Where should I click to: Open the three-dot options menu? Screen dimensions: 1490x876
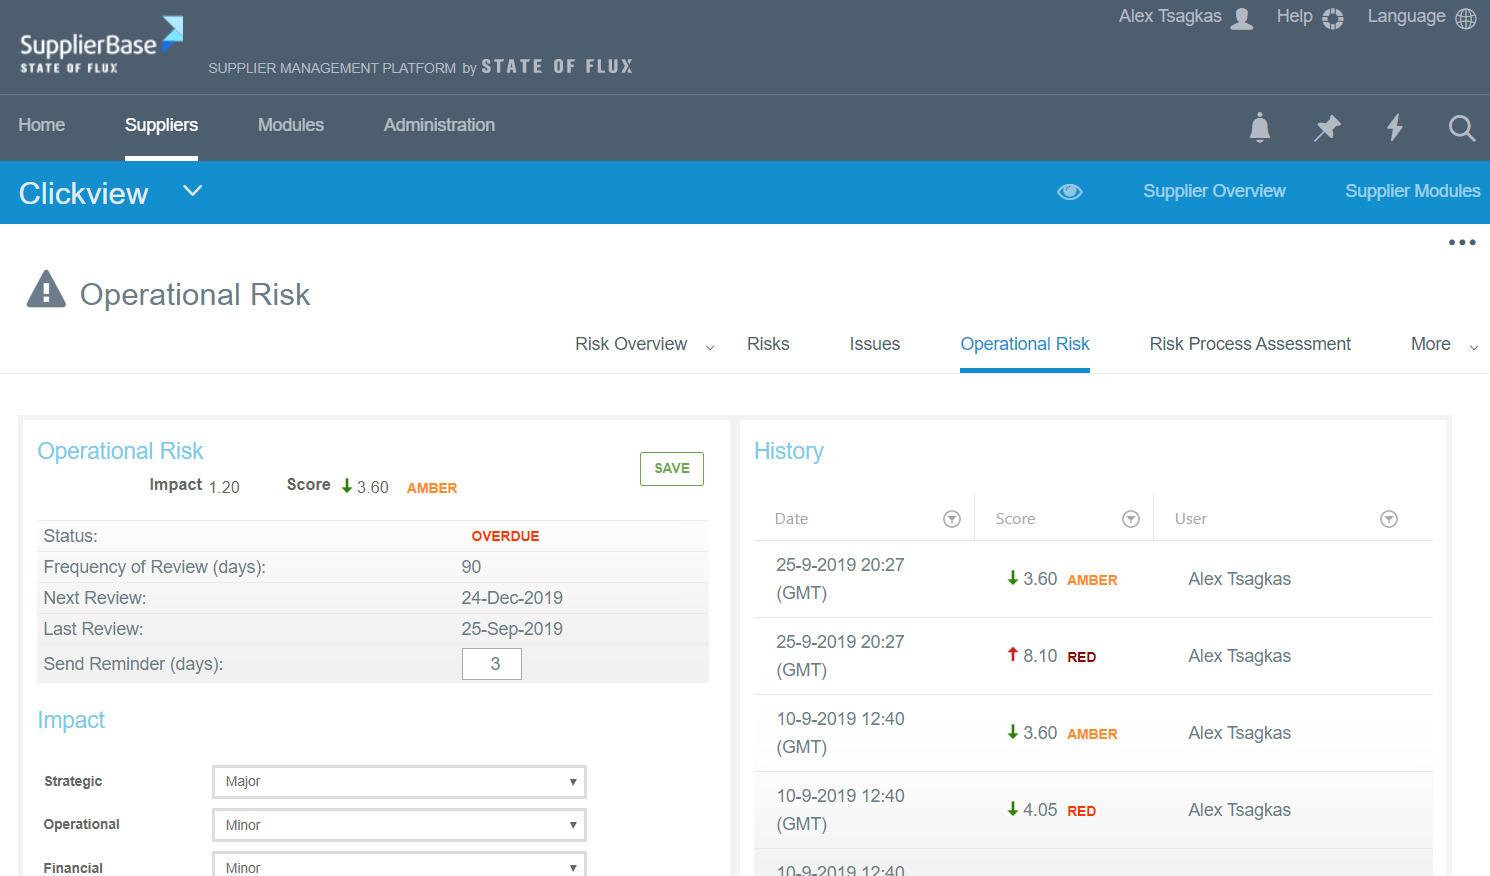(1461, 243)
